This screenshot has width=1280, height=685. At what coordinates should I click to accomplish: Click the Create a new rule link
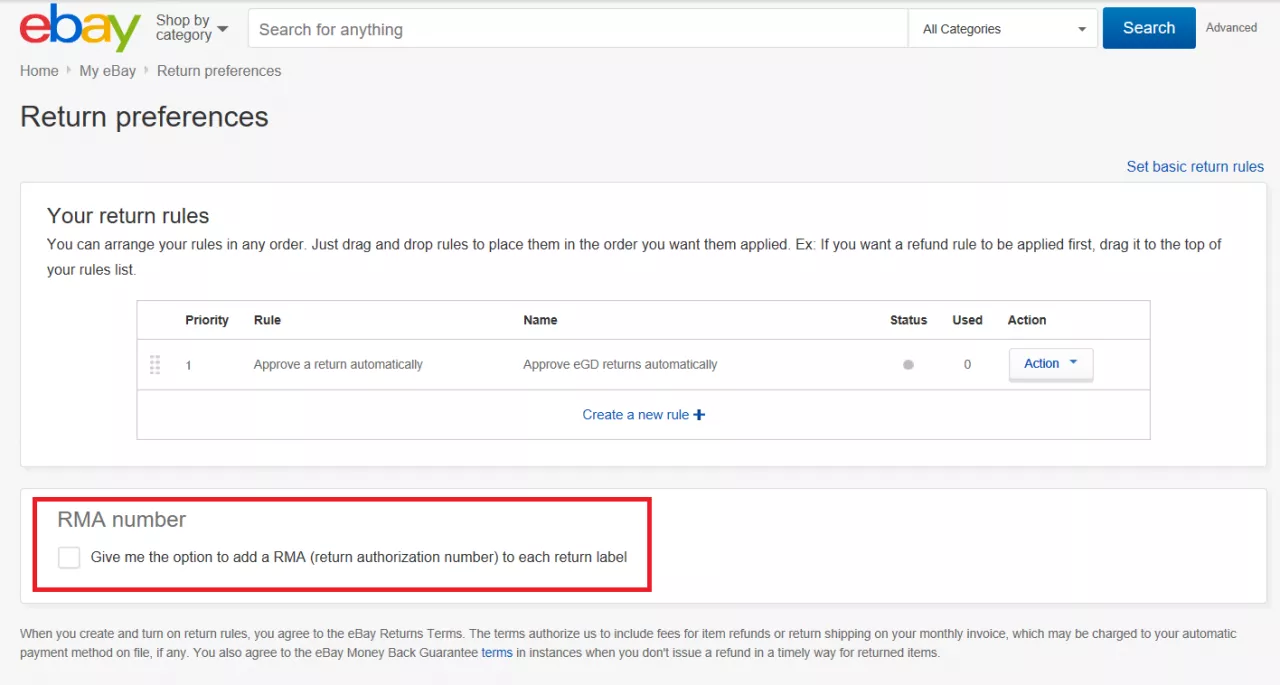(636, 415)
